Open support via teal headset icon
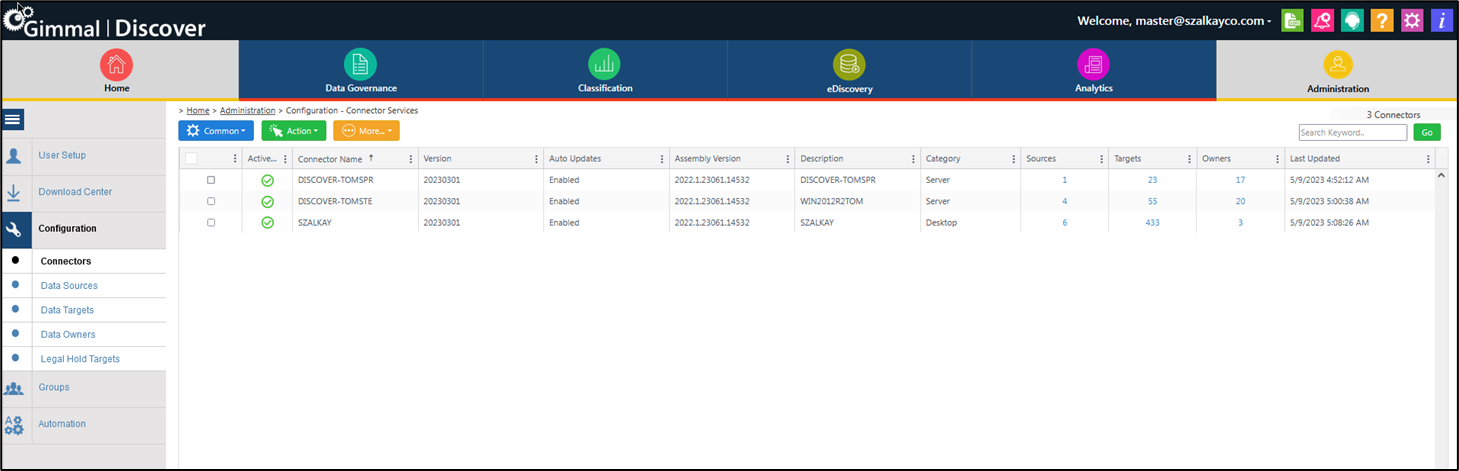 [1352, 20]
